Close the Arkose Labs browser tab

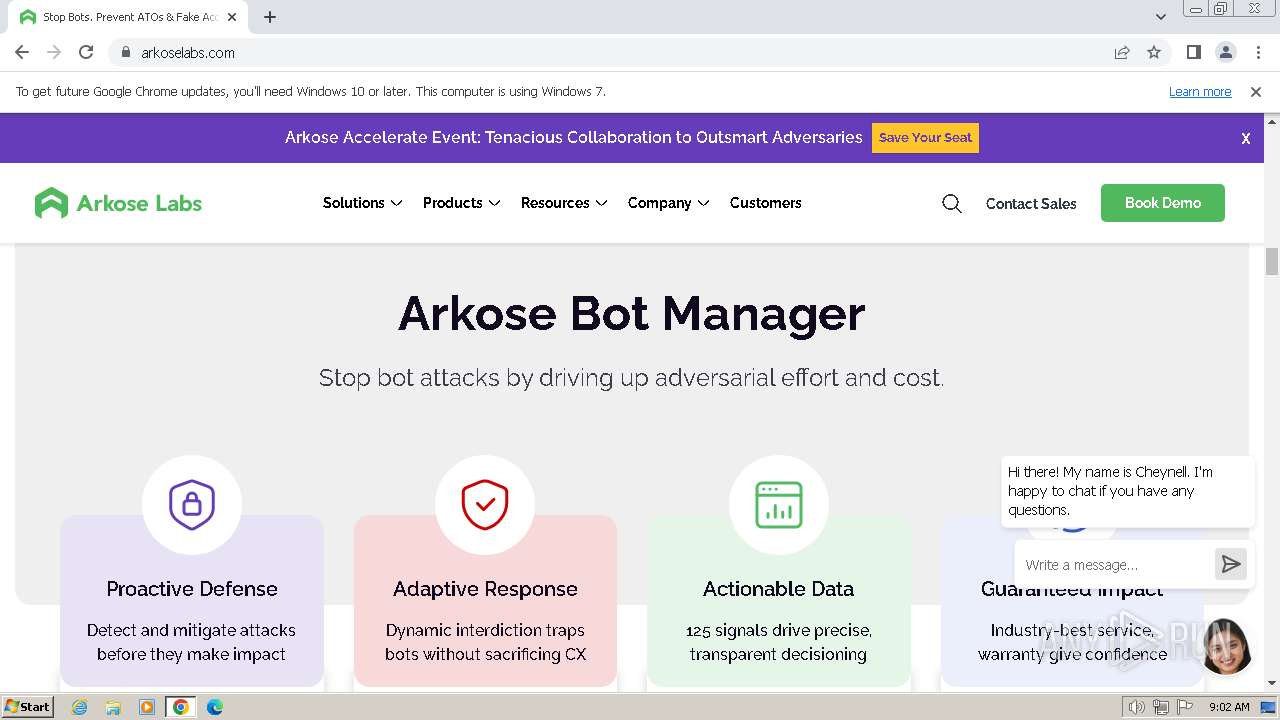pyautogui.click(x=232, y=17)
